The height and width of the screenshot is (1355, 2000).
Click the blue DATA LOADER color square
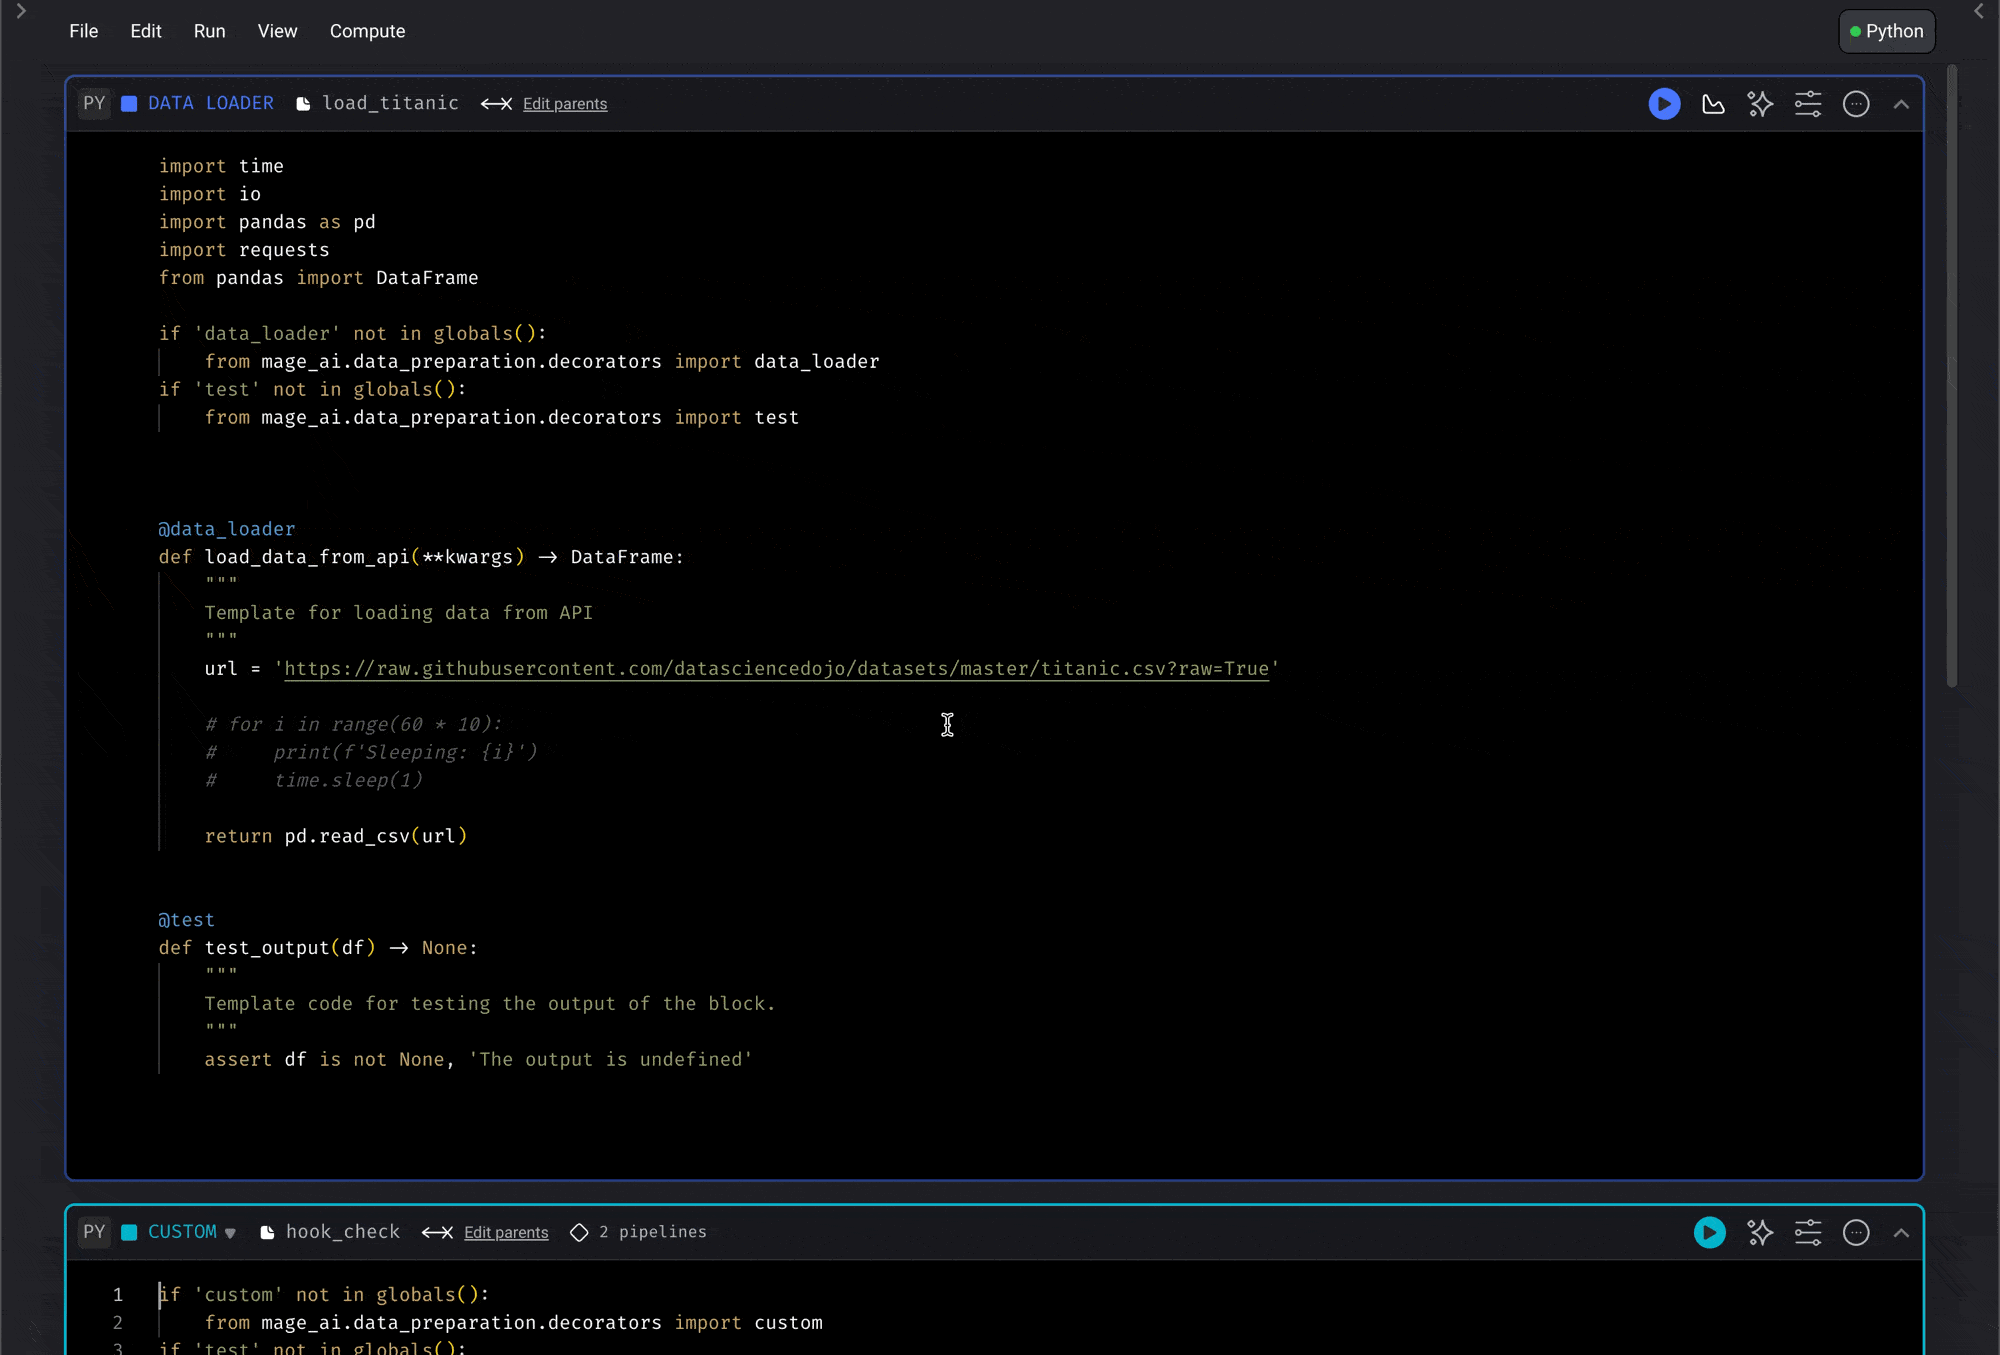[129, 104]
